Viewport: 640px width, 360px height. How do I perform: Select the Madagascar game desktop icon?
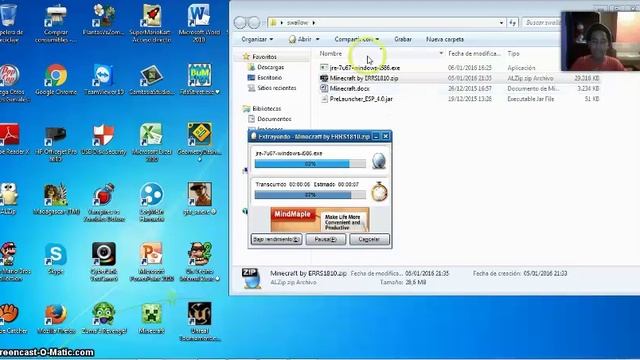click(x=56, y=199)
